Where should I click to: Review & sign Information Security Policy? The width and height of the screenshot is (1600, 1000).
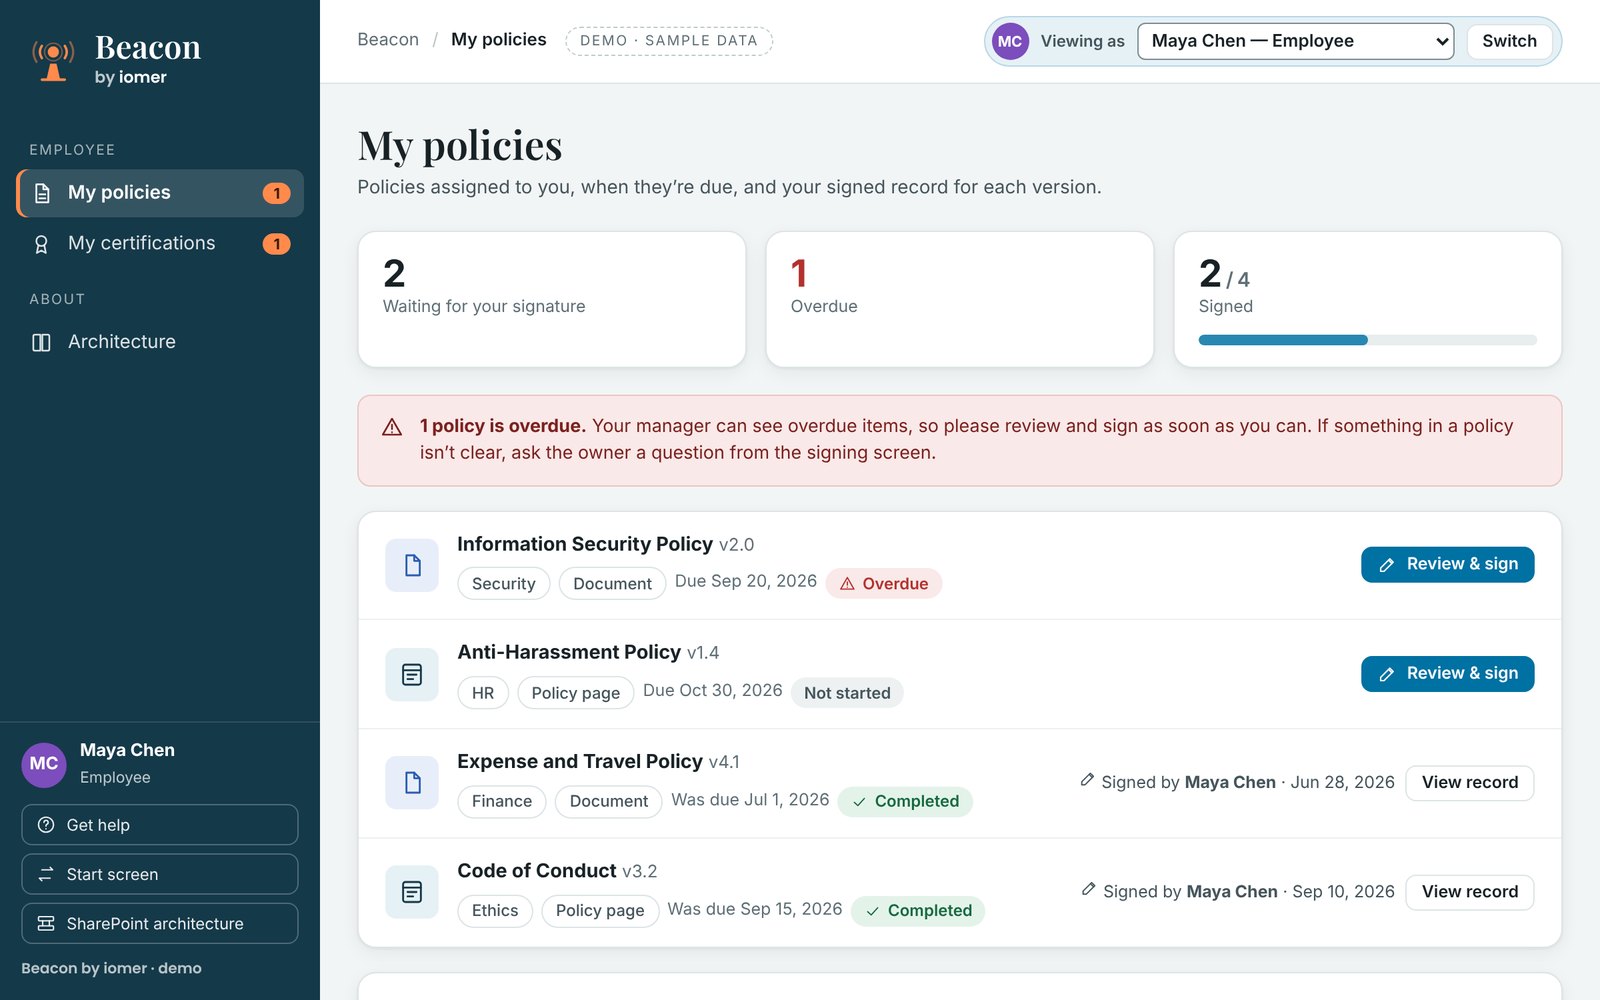coord(1447,565)
